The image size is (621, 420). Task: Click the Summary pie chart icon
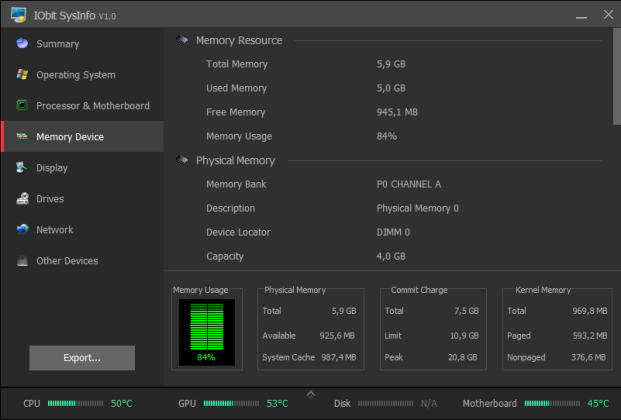point(22,43)
